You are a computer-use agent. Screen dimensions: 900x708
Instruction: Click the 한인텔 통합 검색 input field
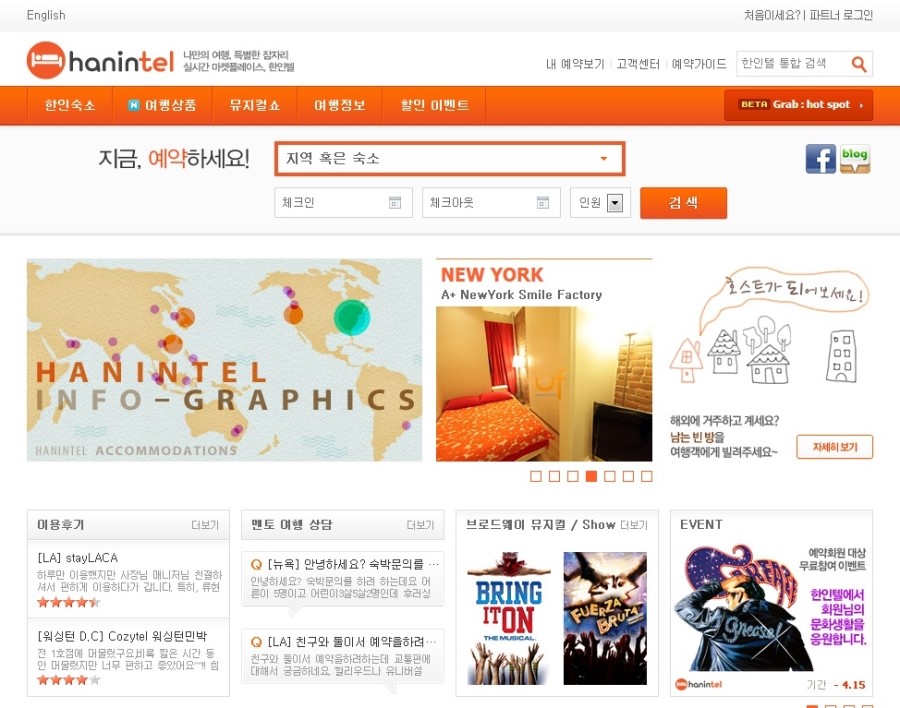tap(793, 64)
